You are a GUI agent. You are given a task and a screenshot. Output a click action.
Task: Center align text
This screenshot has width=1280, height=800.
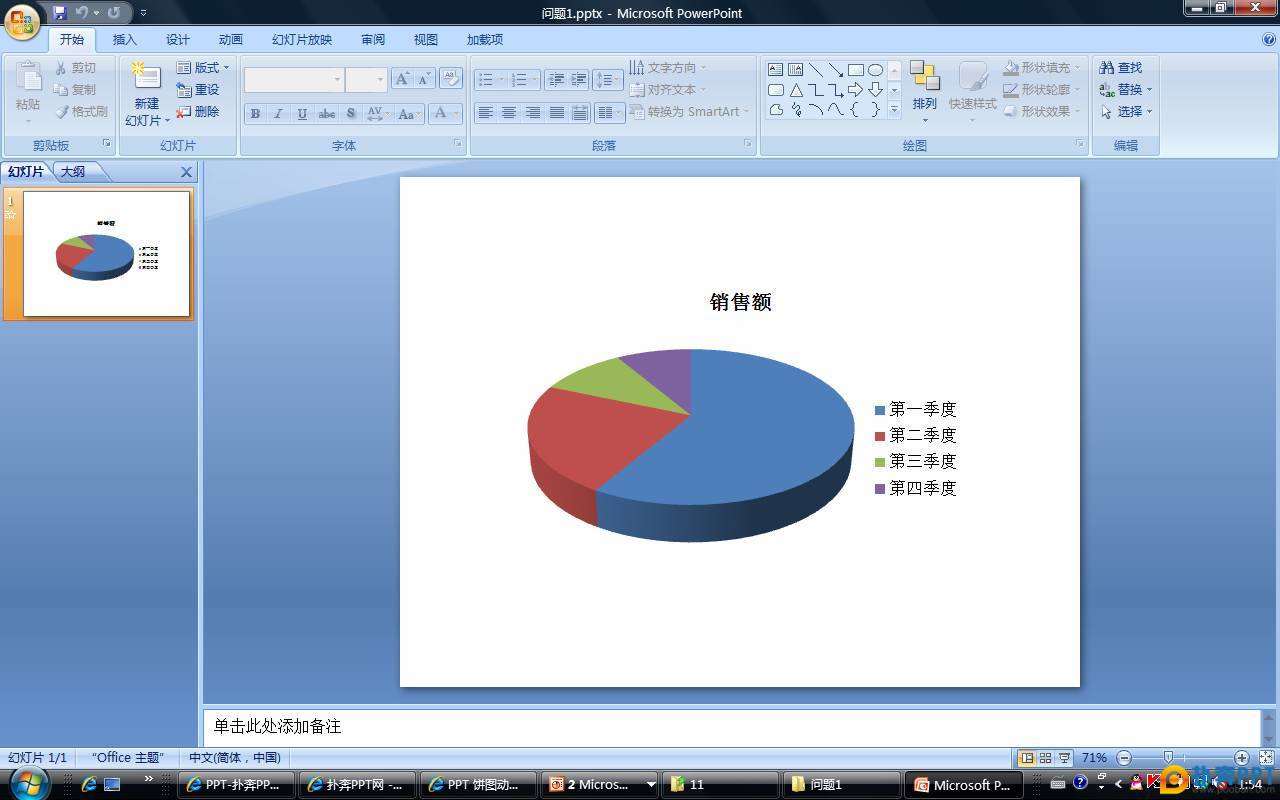pos(509,113)
